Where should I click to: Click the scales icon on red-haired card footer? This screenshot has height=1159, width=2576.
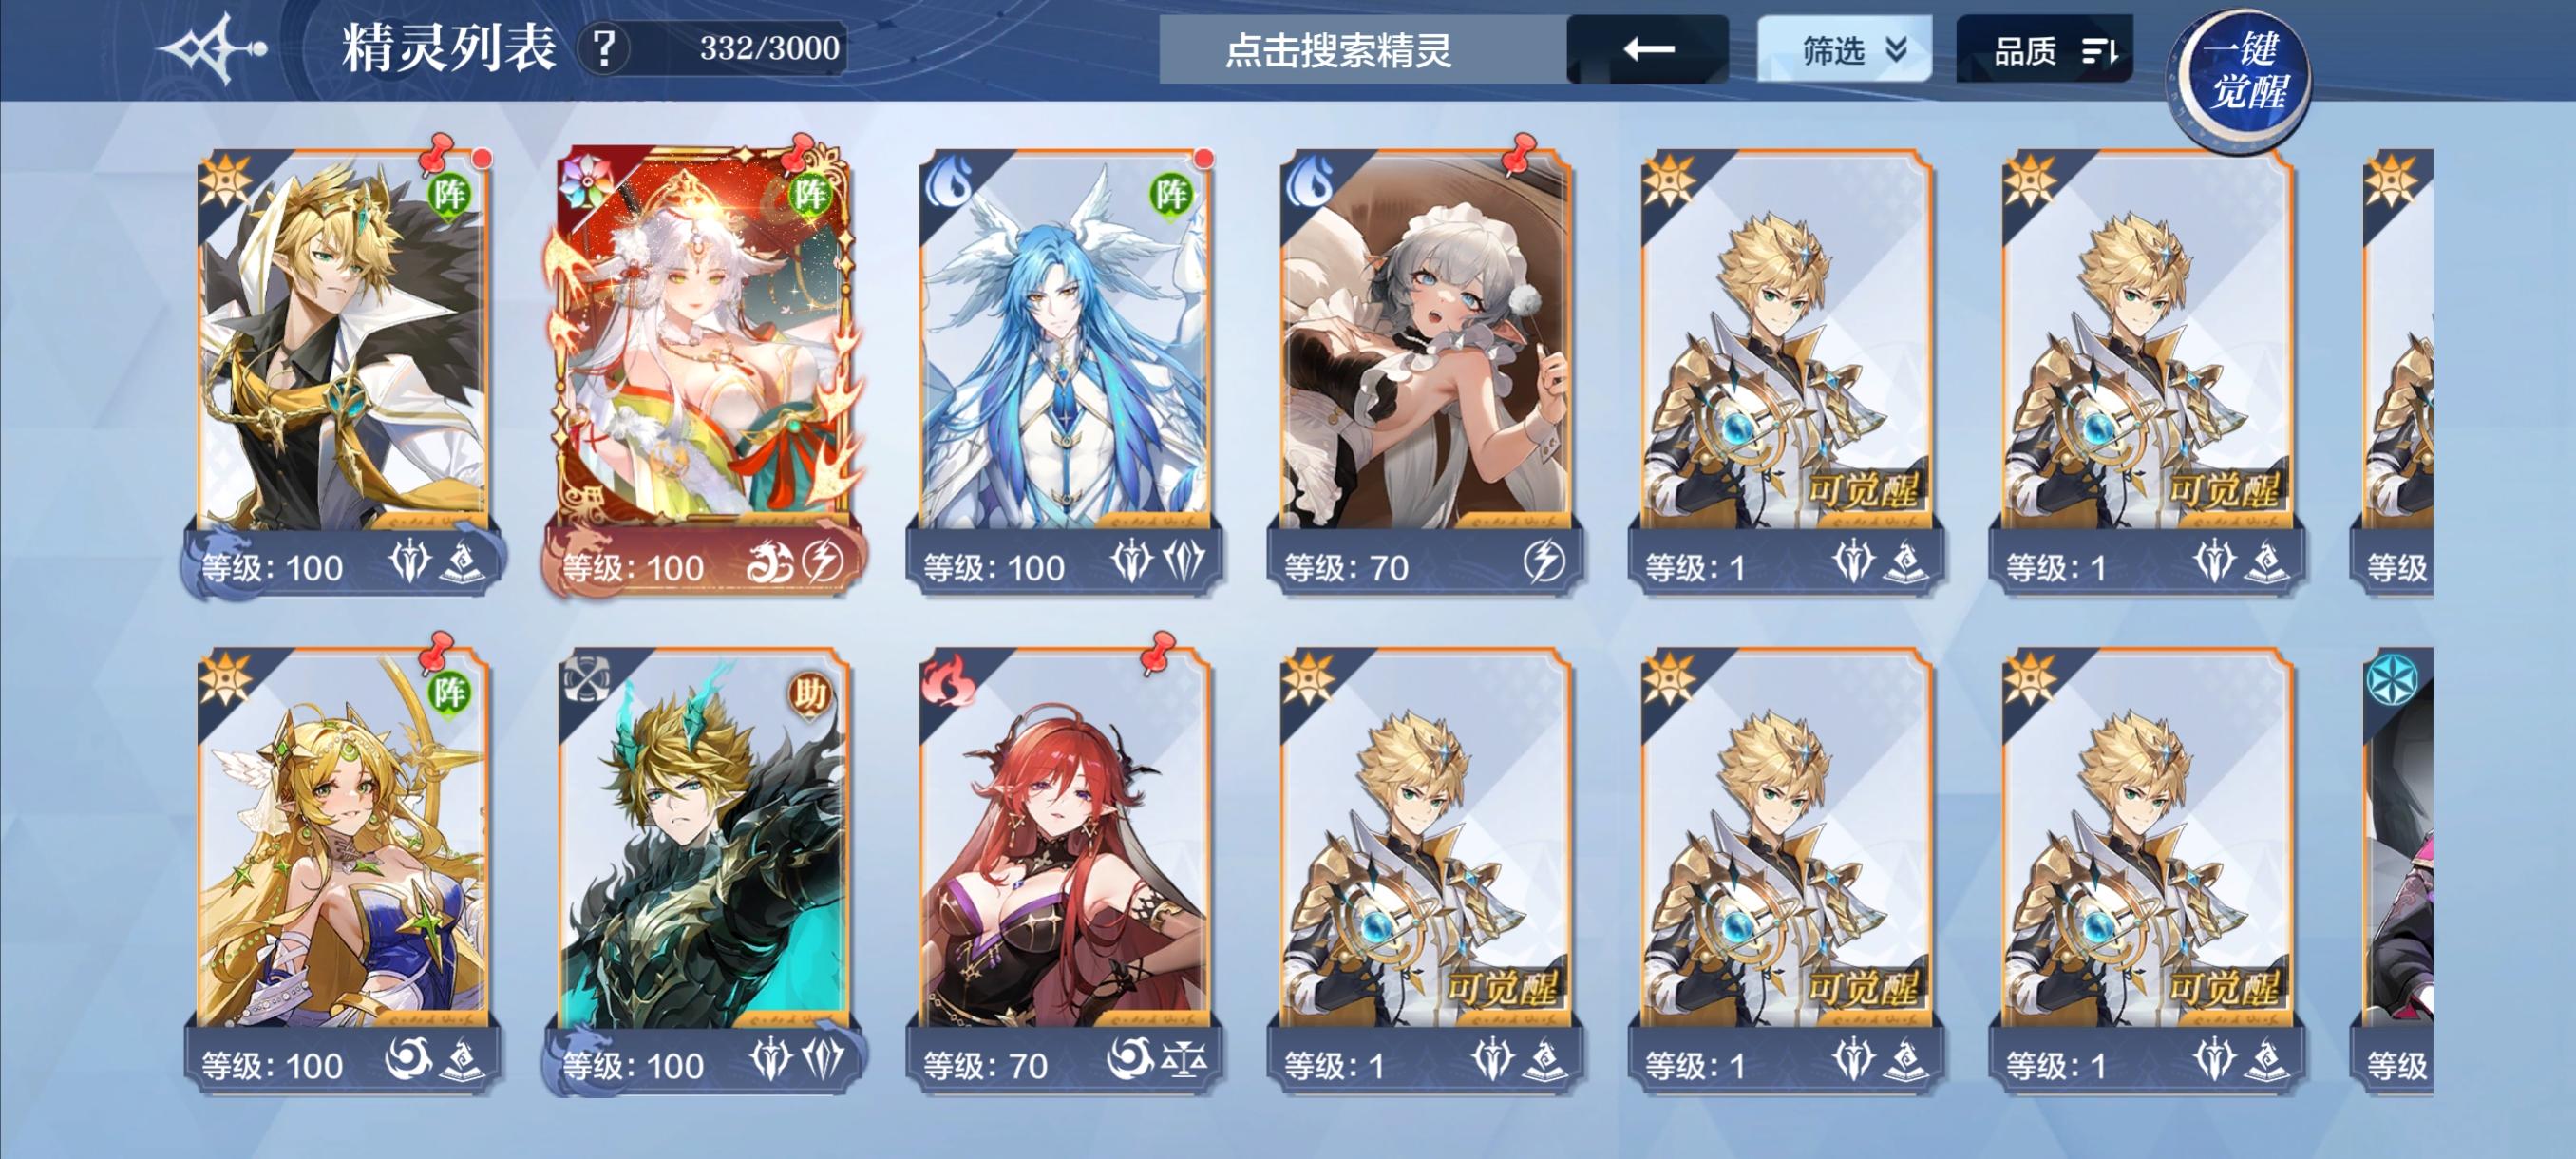(1183, 1059)
